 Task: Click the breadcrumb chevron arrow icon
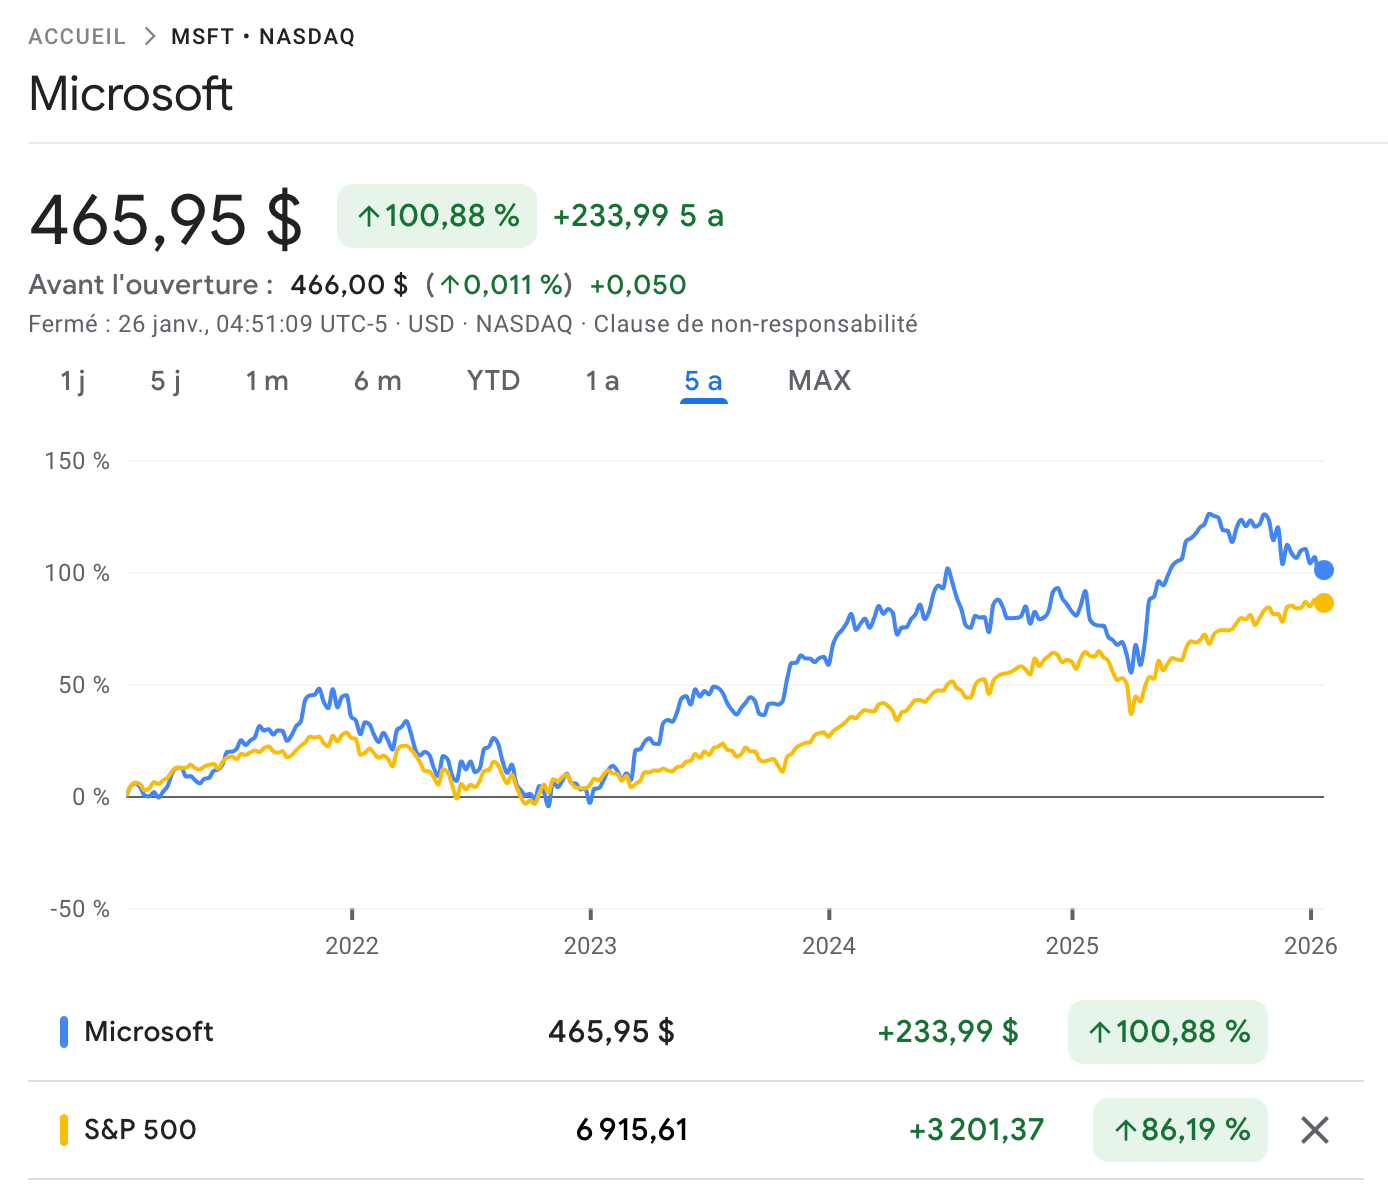click(x=150, y=37)
